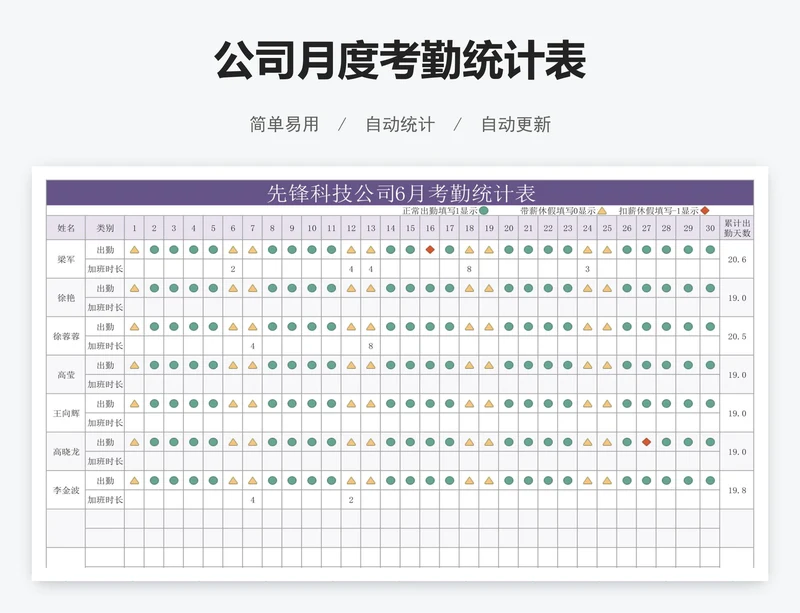
Task: Select 李金波's yellow triangle on day 19
Action: [x=489, y=481]
